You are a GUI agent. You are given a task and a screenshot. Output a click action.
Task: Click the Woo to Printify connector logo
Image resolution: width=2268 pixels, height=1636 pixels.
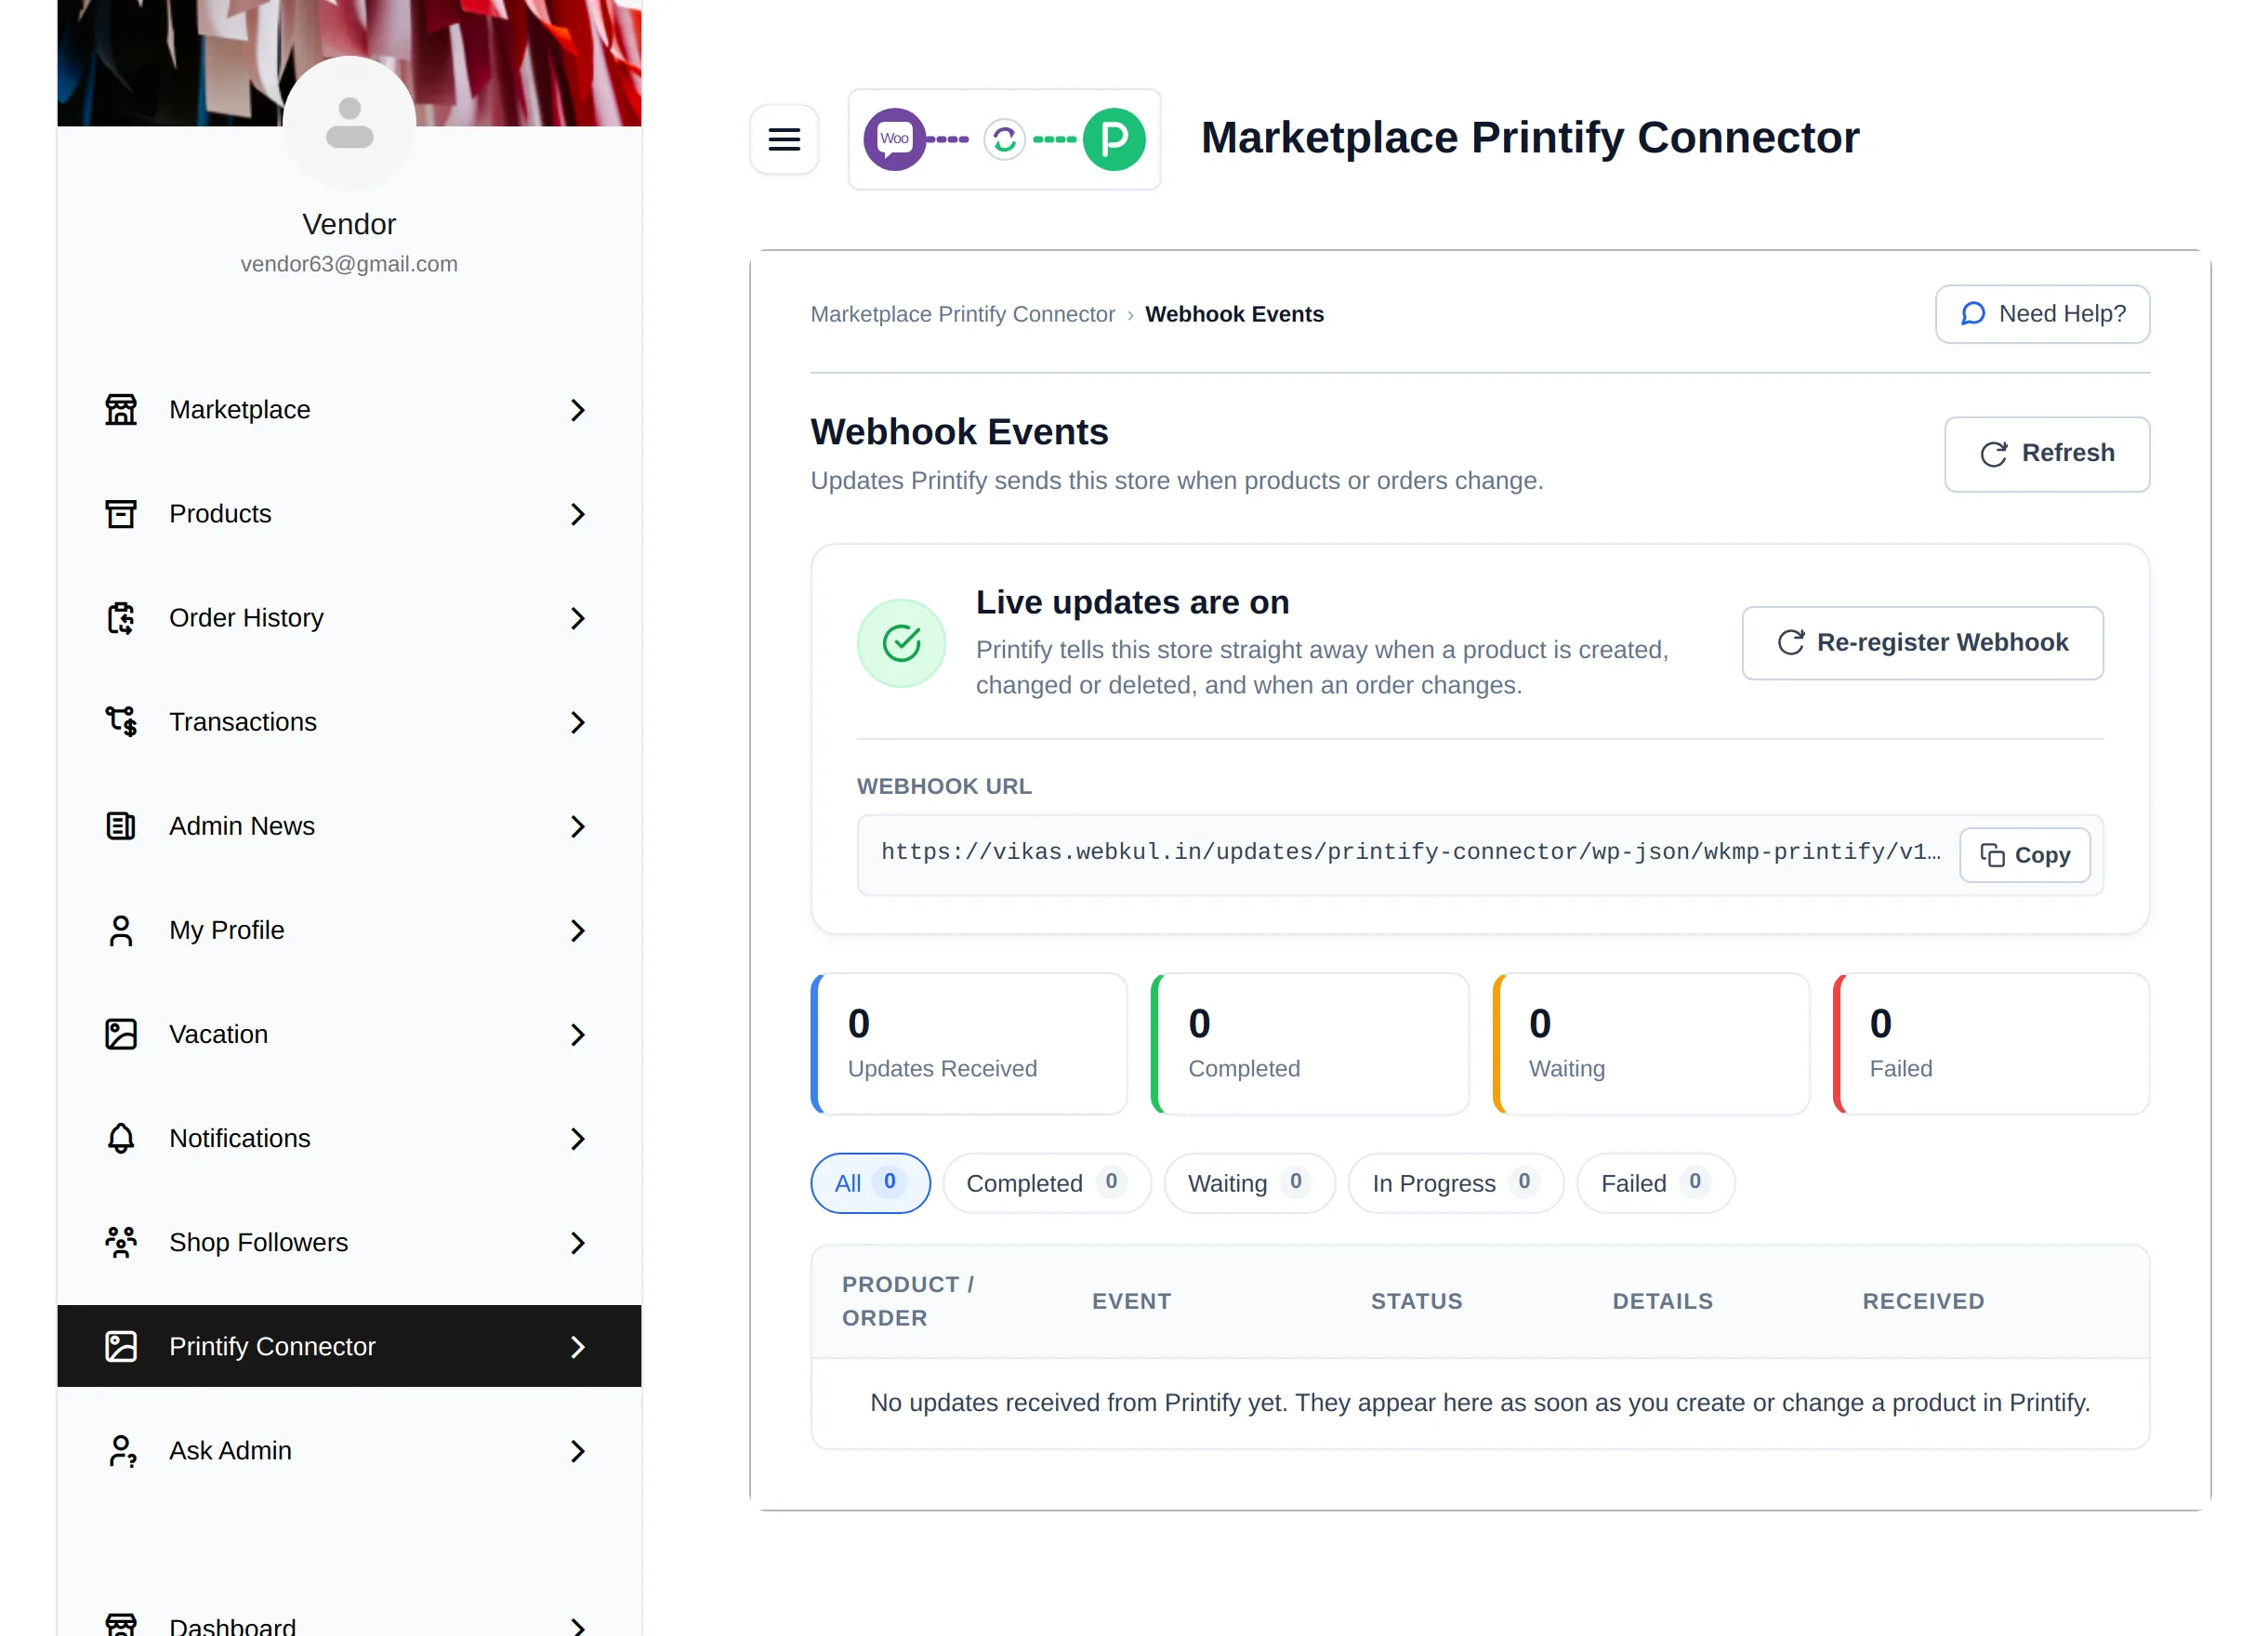click(x=1004, y=139)
